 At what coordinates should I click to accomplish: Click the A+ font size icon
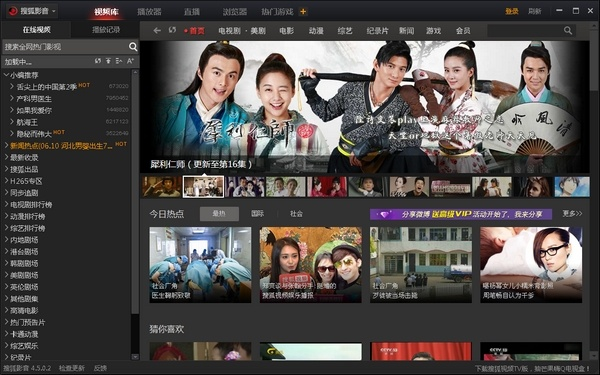click(x=130, y=61)
